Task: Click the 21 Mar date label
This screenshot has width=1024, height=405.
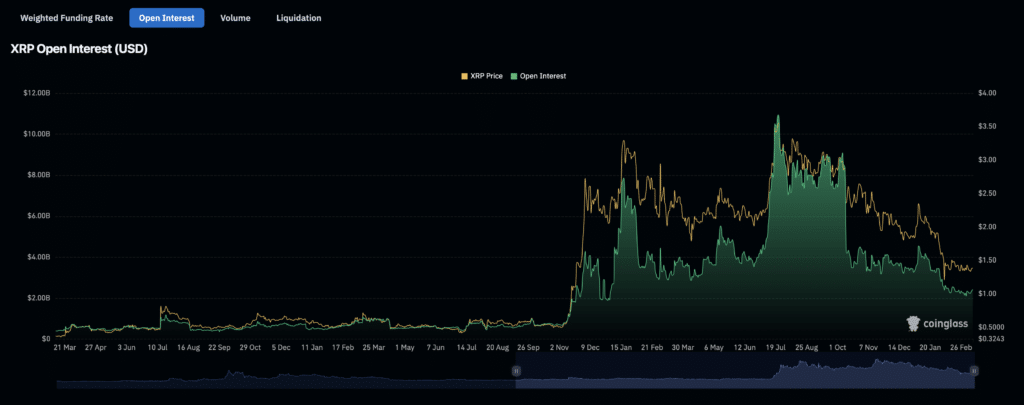Action: coord(65,348)
